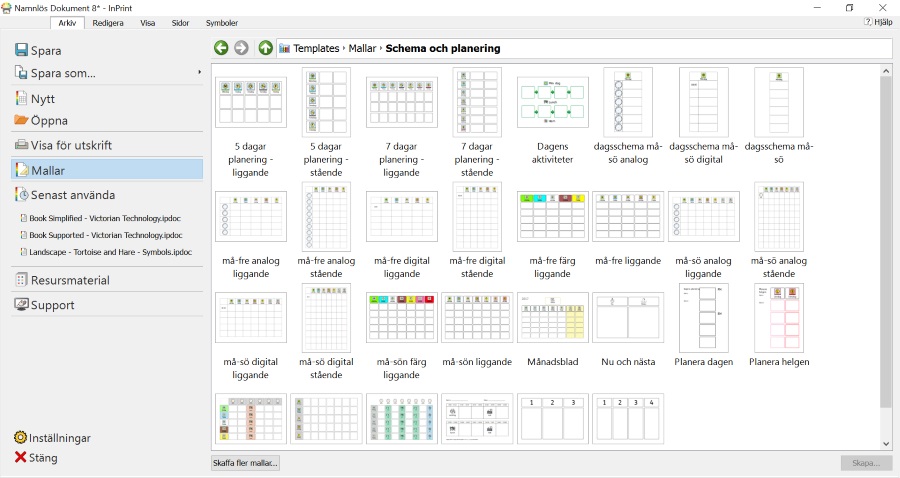Choose the Dagens aktiviteter template

pyautogui.click(x=552, y=105)
